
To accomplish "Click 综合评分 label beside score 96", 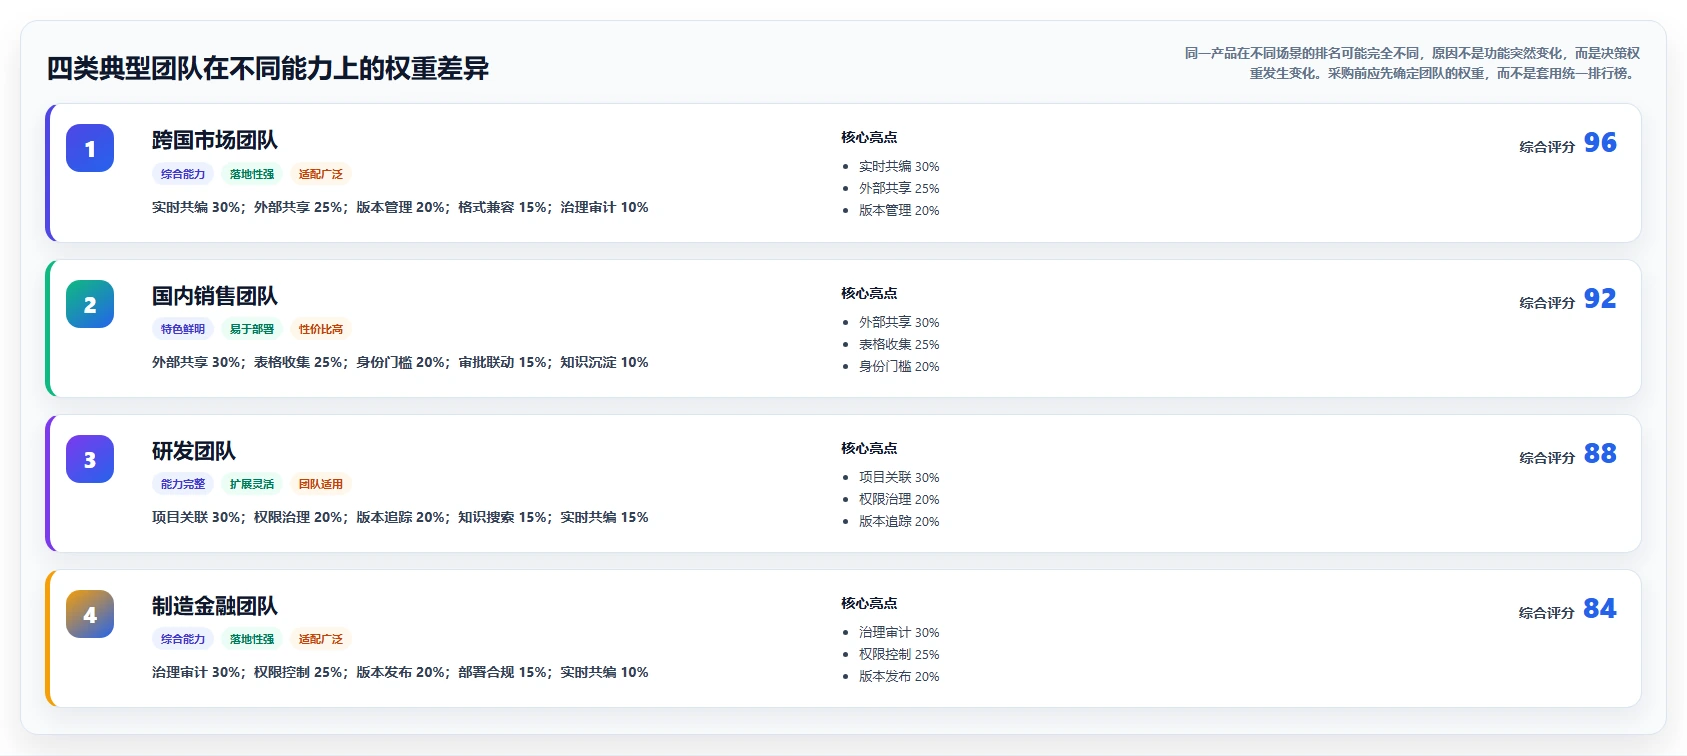I will [x=1547, y=146].
